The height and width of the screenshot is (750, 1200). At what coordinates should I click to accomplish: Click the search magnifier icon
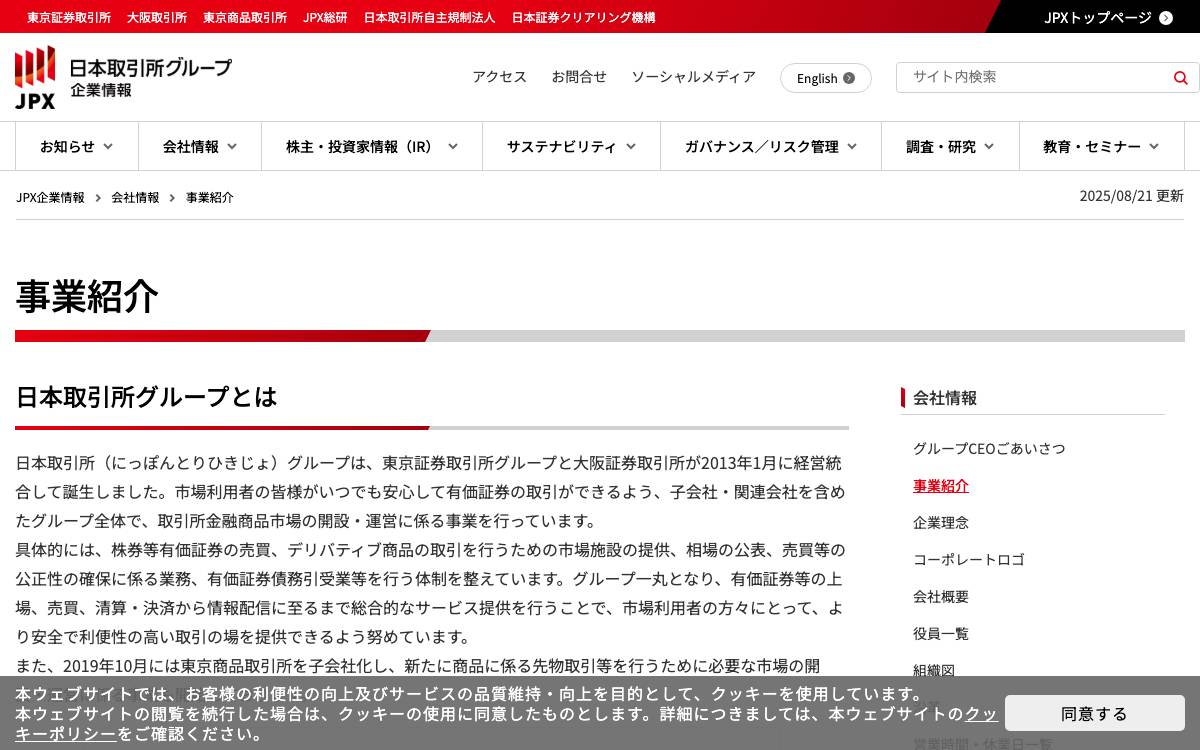pos(1180,78)
